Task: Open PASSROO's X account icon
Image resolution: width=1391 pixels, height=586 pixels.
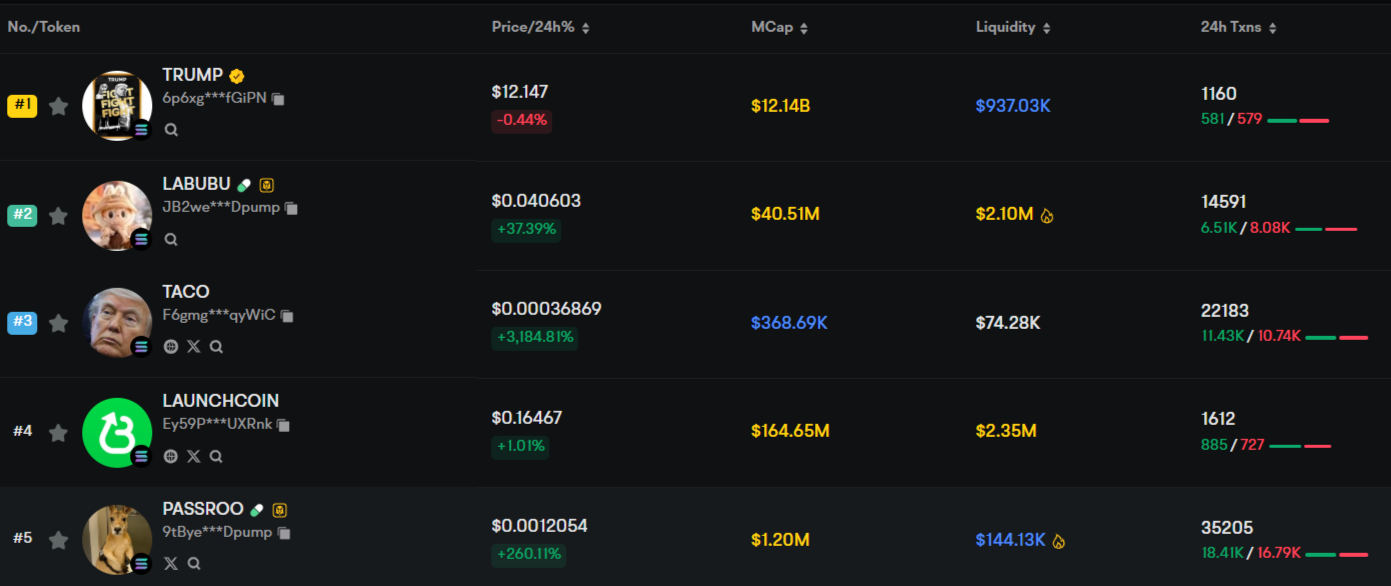Action: [x=171, y=563]
